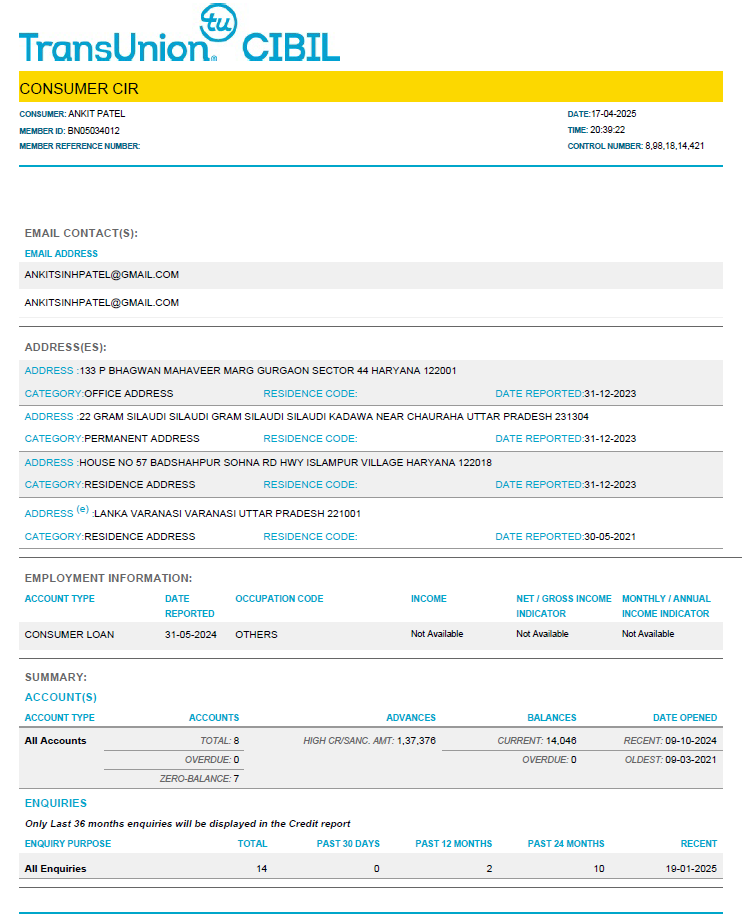Select the All Enquiries row label
Viewport: 742px width, 916px height.
(56, 869)
